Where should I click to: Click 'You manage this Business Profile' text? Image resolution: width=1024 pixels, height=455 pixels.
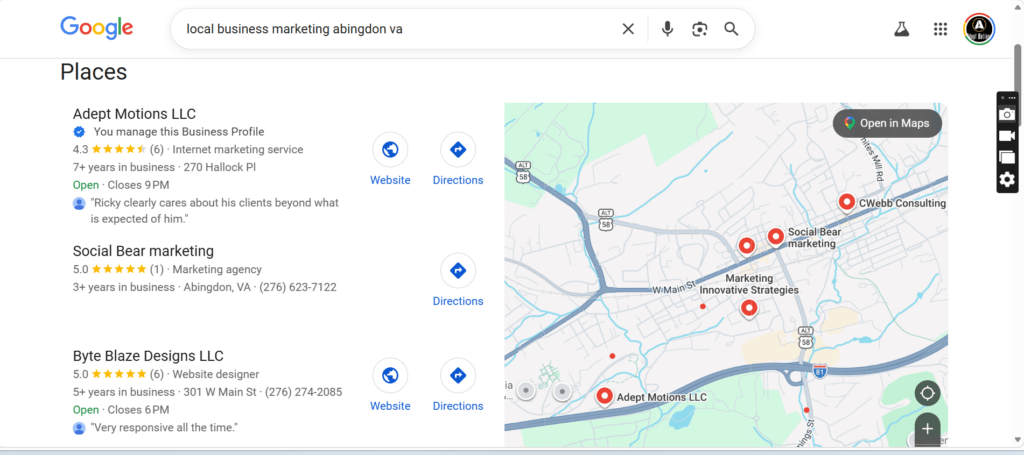[179, 132]
